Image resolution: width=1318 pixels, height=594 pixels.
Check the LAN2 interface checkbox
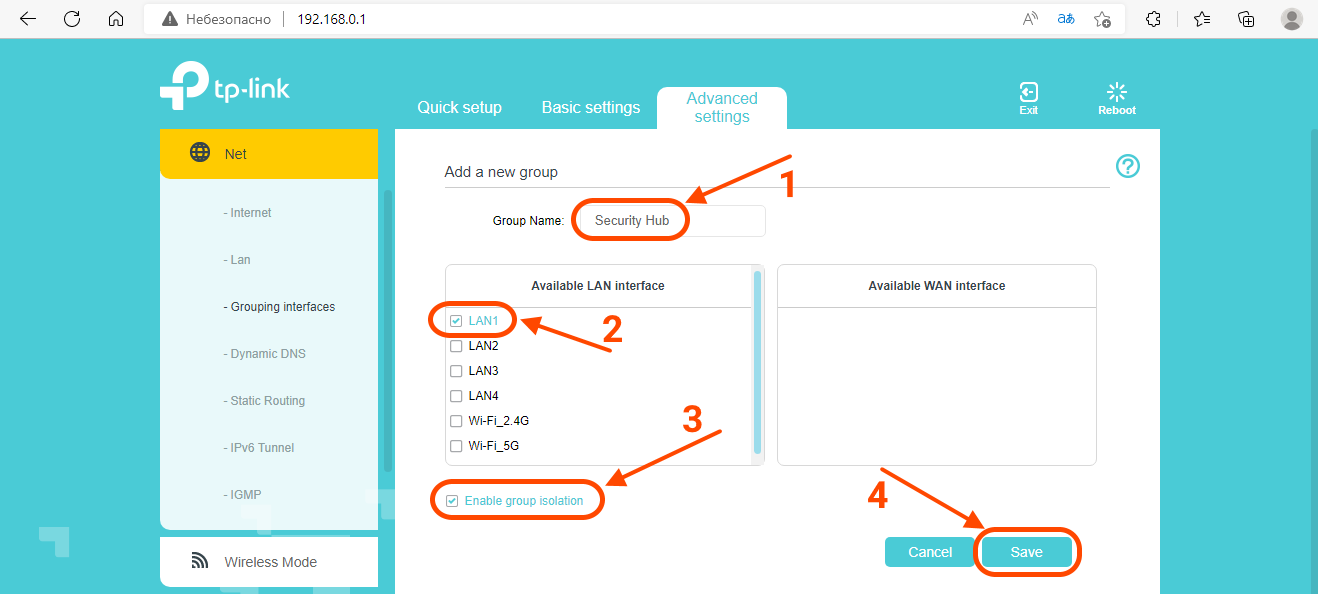(456, 346)
